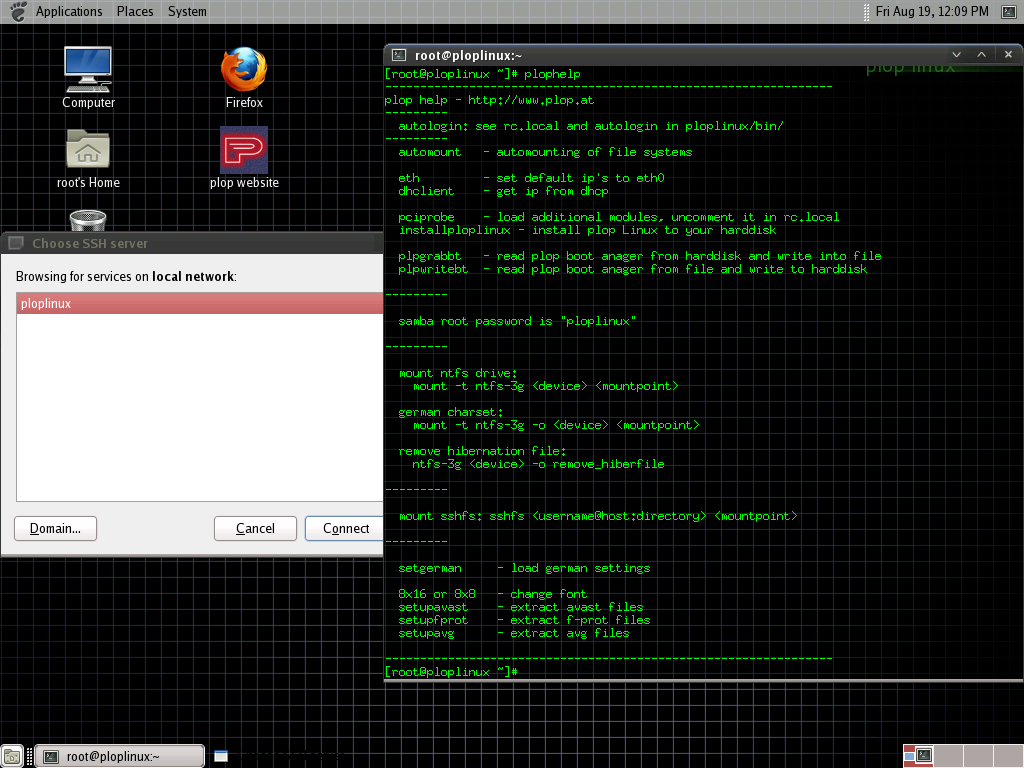The height and width of the screenshot is (768, 1024).
Task: Select the ploplinux entry in the services list
Action: [200, 304]
